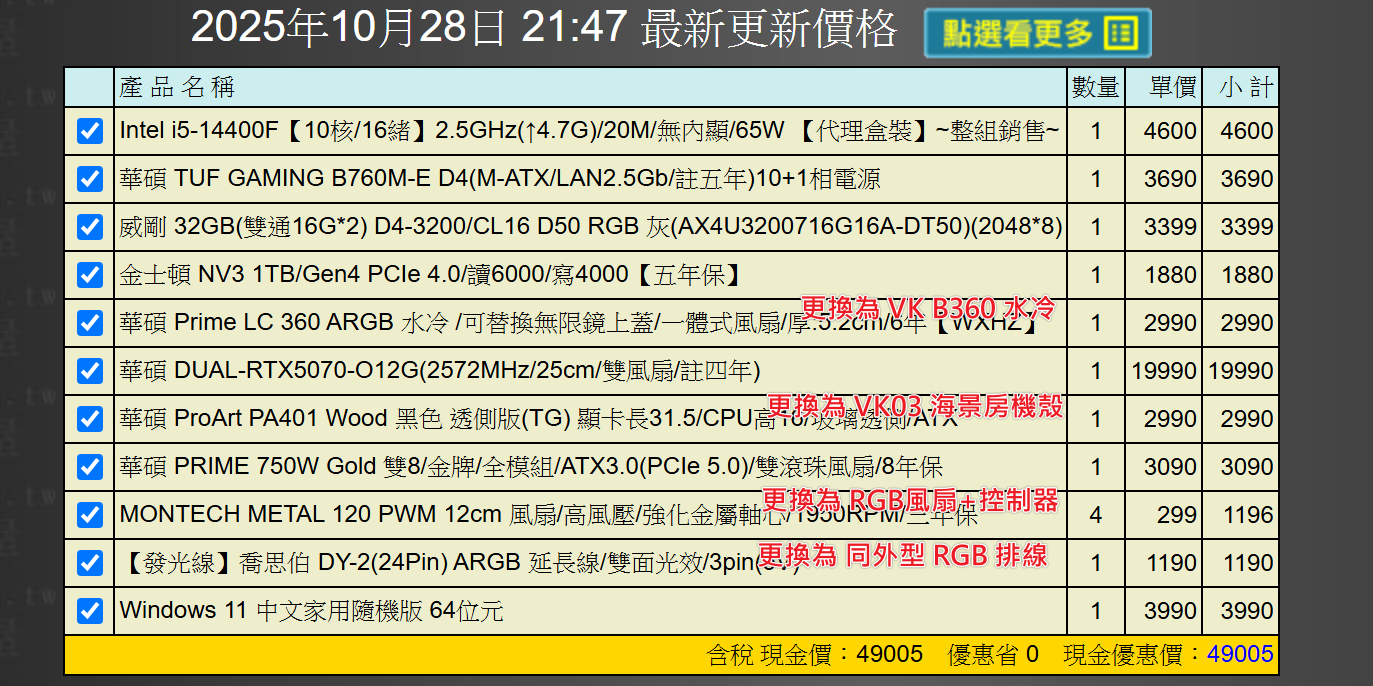This screenshot has height=686, width=1373.
Task: Click the 優惠省 0 discount text
Action: pos(993,655)
